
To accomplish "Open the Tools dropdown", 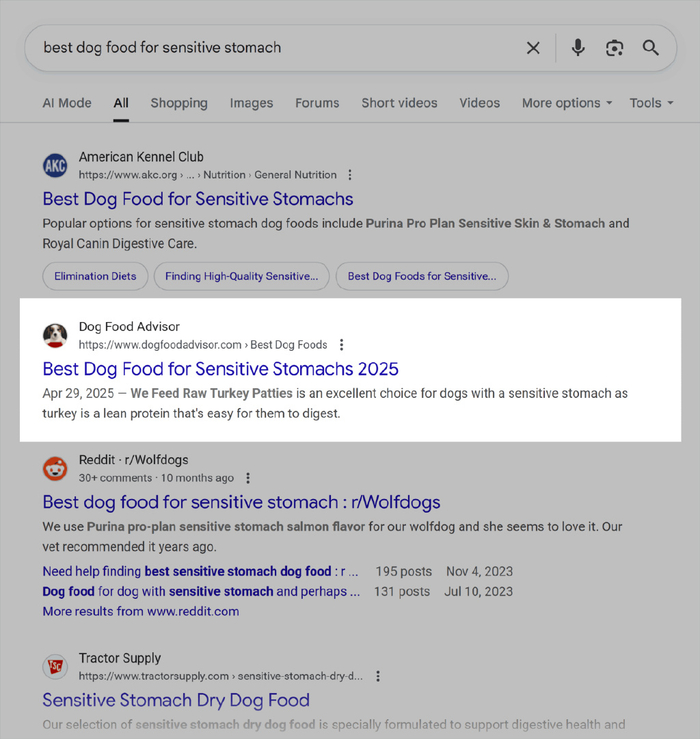I will (651, 103).
